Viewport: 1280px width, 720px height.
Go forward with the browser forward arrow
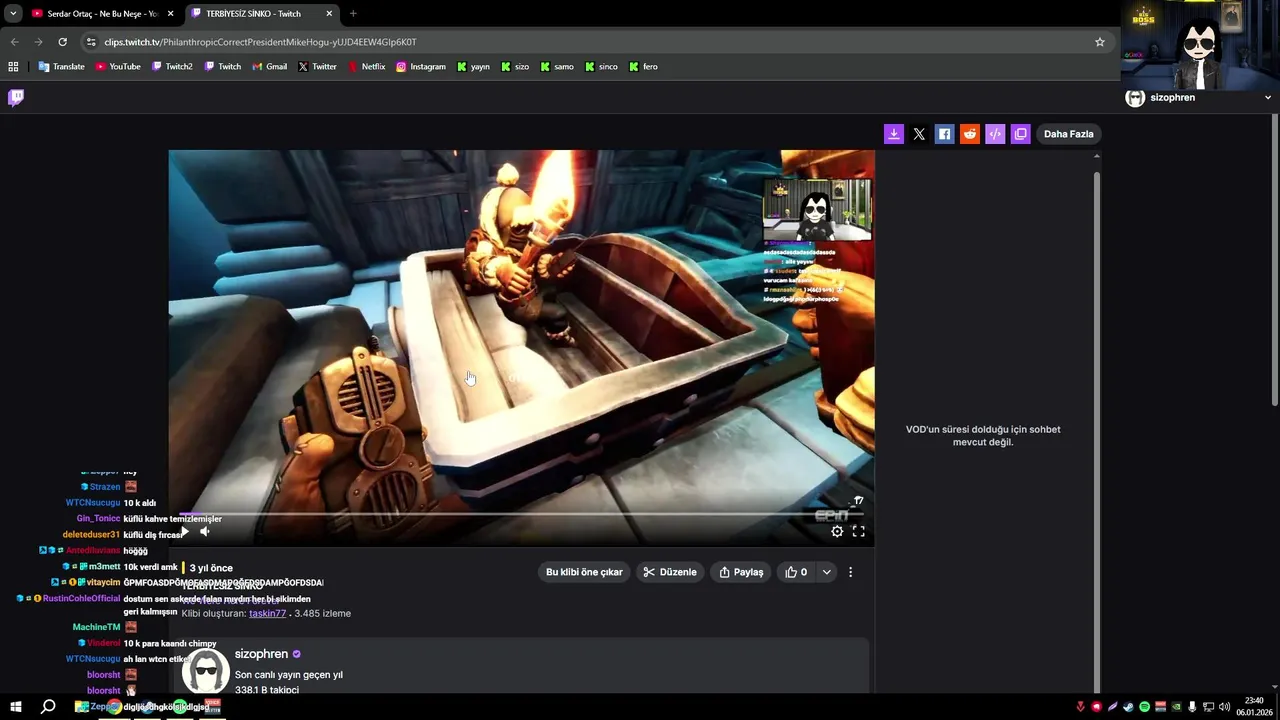click(x=38, y=42)
